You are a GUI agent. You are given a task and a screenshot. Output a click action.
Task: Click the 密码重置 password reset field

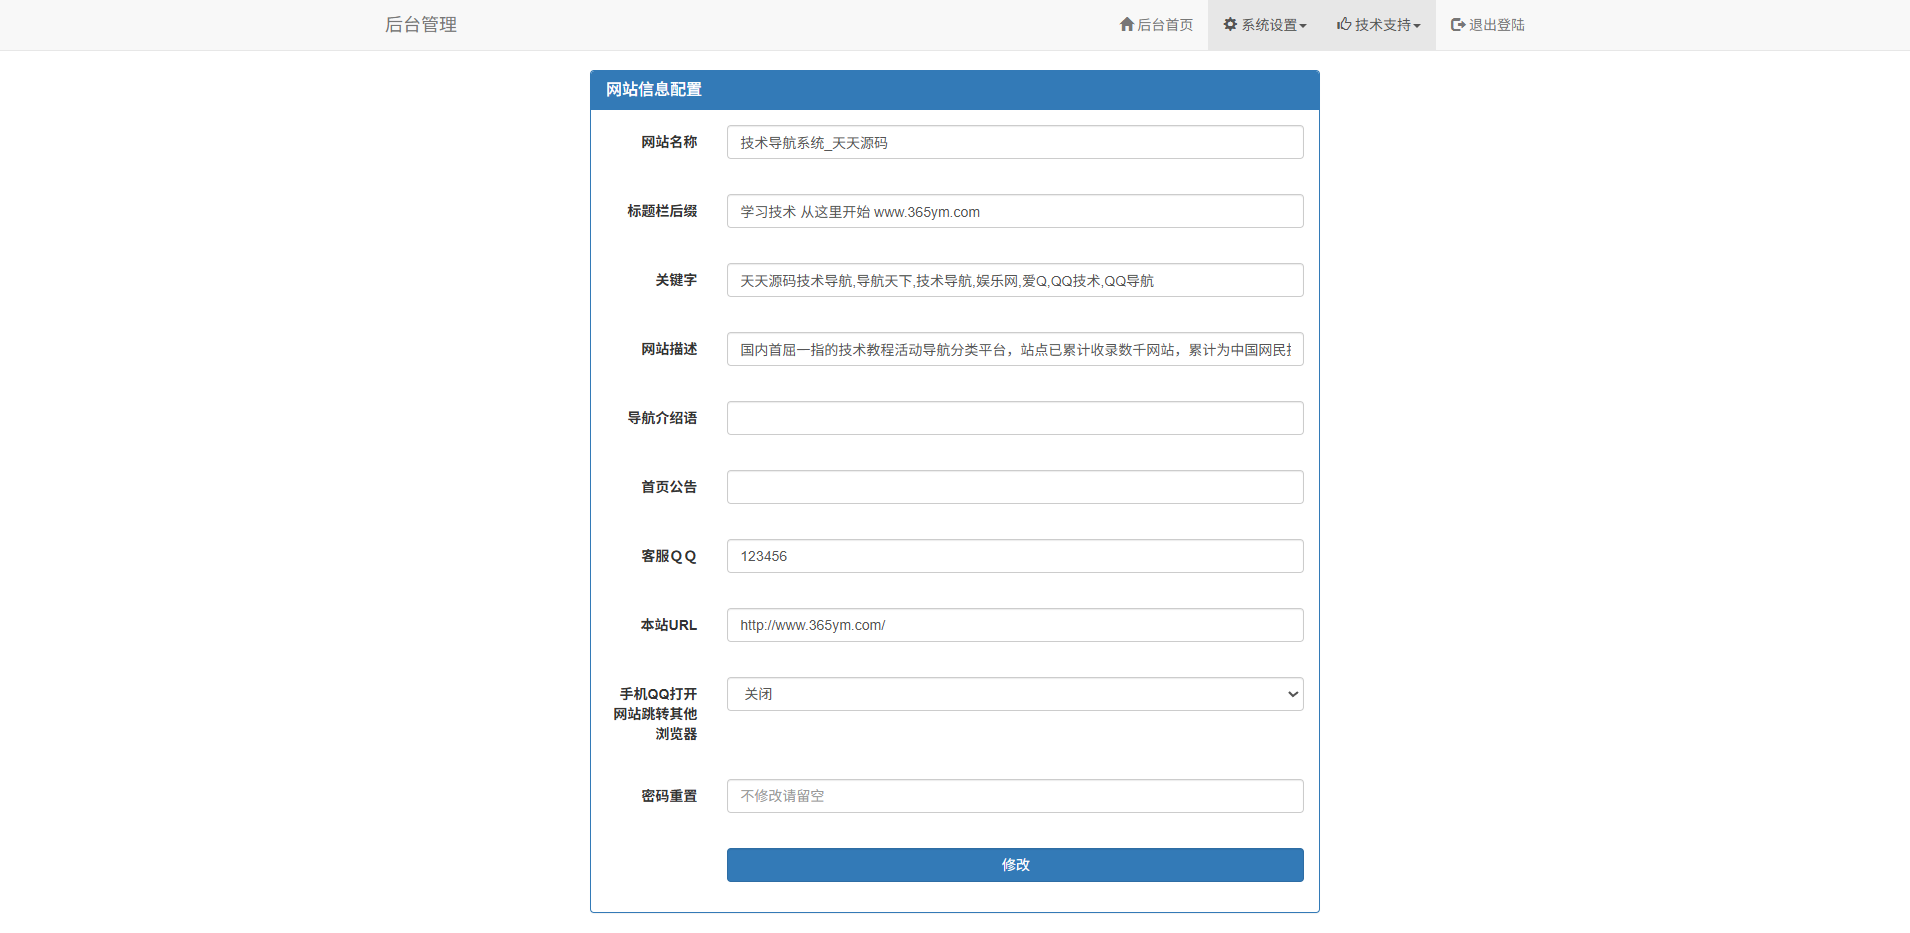(1014, 795)
